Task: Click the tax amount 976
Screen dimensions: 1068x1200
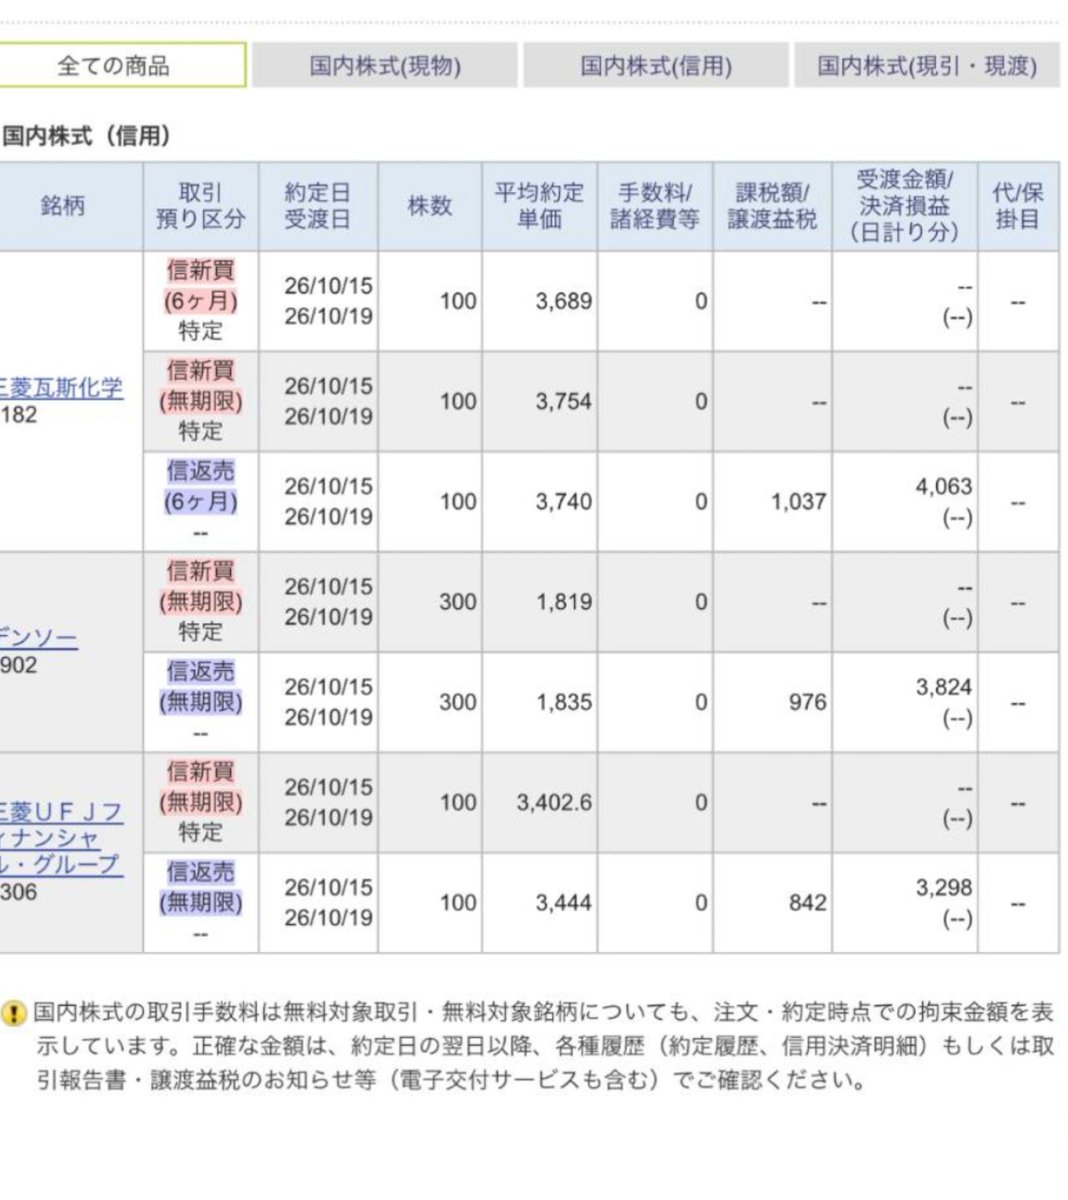Action: [x=807, y=702]
